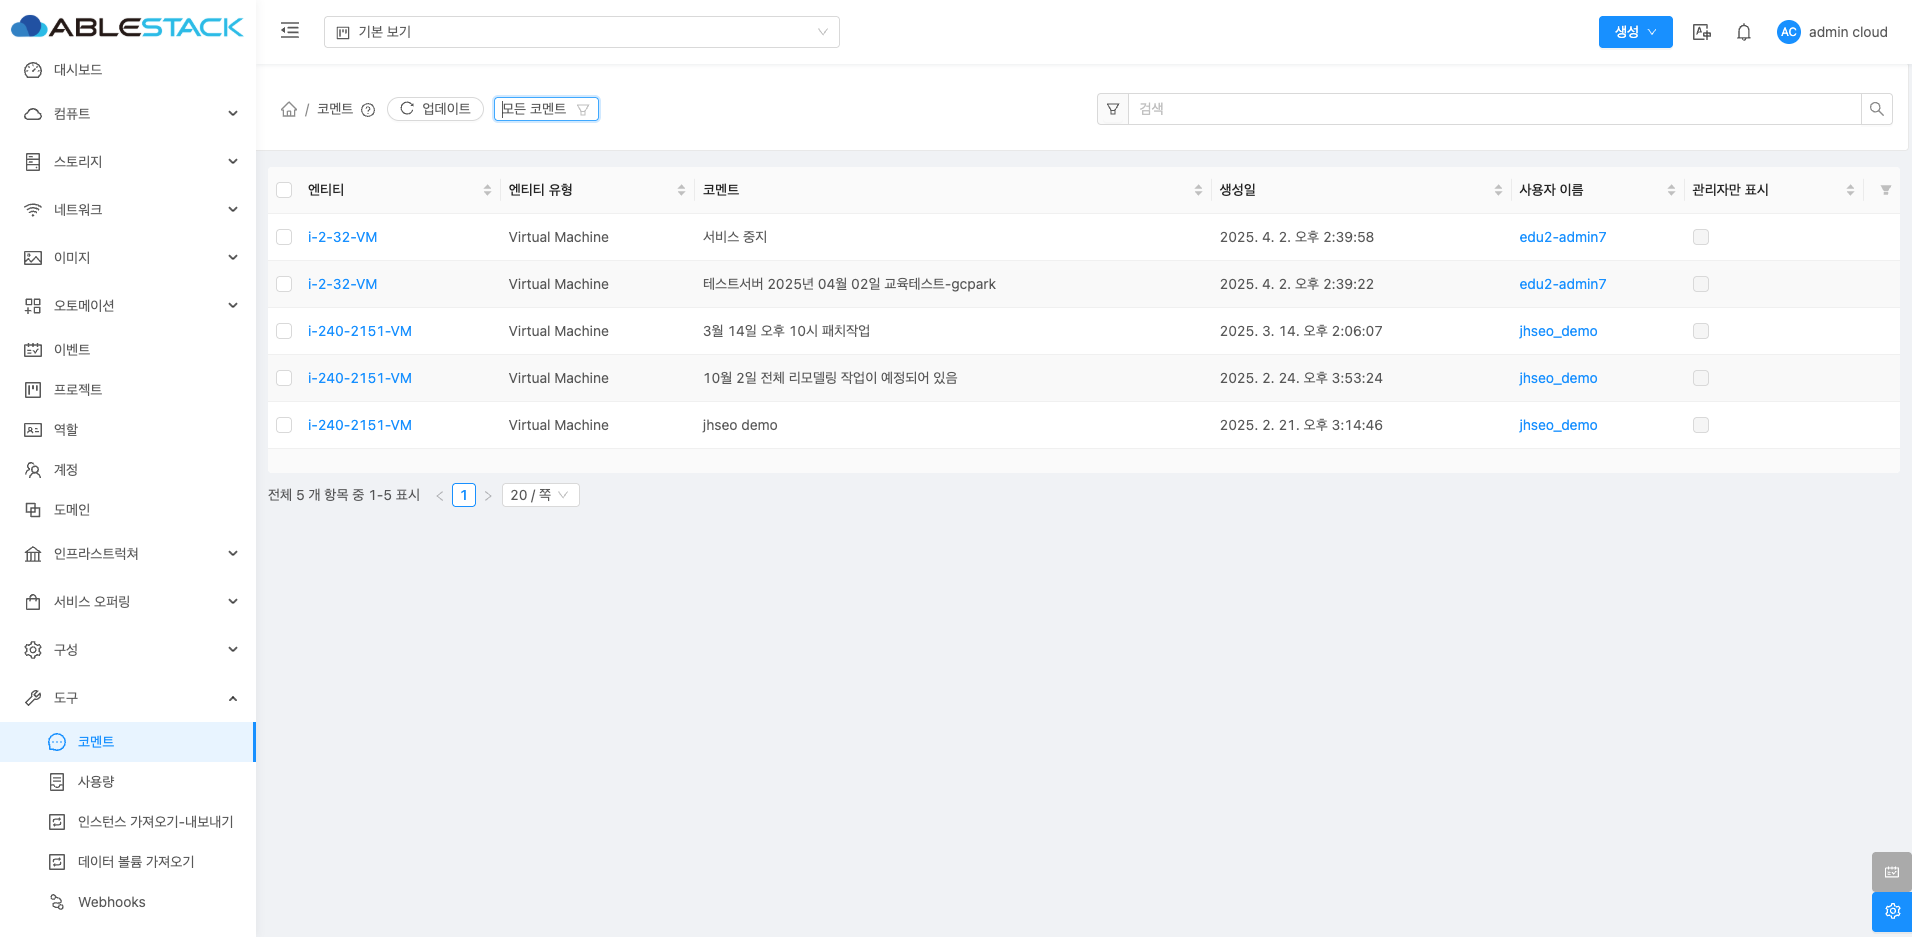Open the floating settings gear button
Image resolution: width=1912 pixels, height=937 pixels.
pos(1892,911)
